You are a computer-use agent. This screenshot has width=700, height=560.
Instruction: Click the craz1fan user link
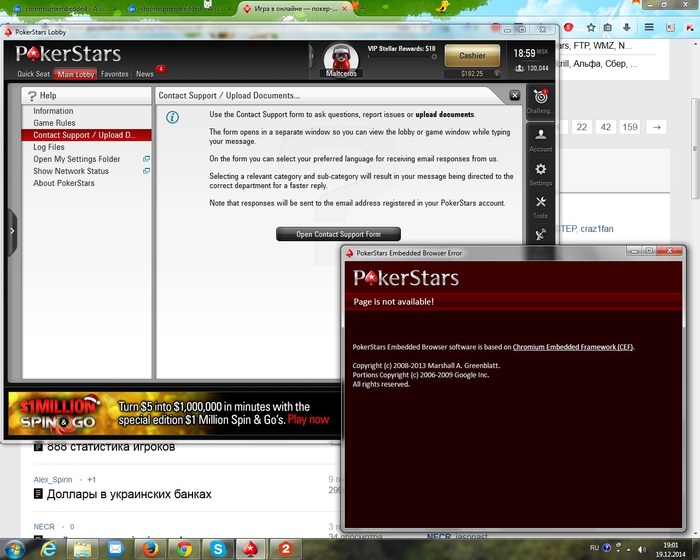point(597,229)
